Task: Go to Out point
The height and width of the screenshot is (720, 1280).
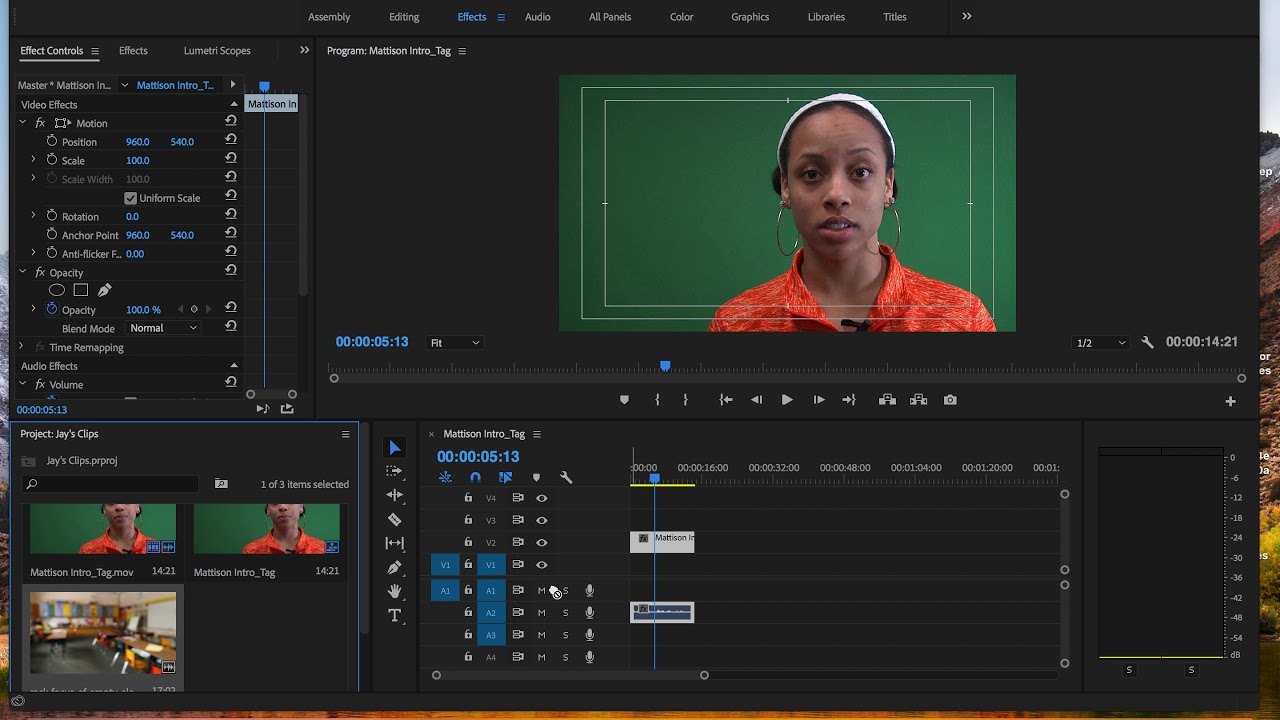Action: tap(849, 400)
